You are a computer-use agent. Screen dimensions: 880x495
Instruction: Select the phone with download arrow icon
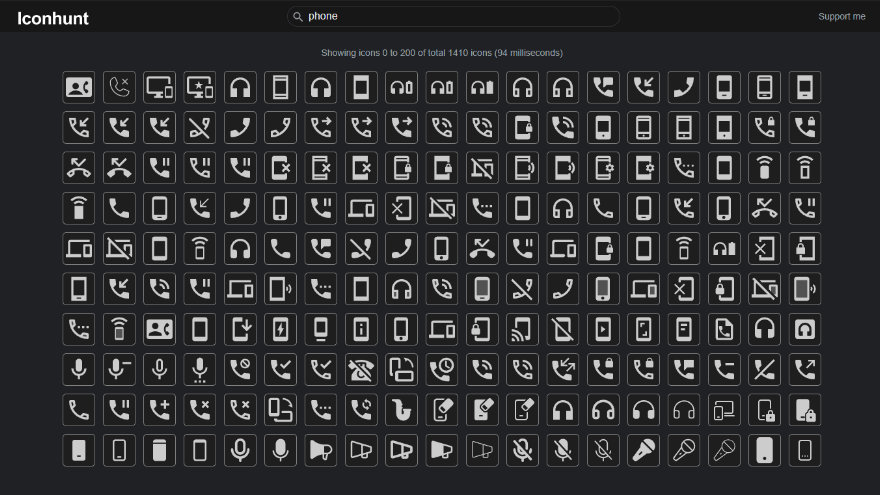(x=240, y=329)
